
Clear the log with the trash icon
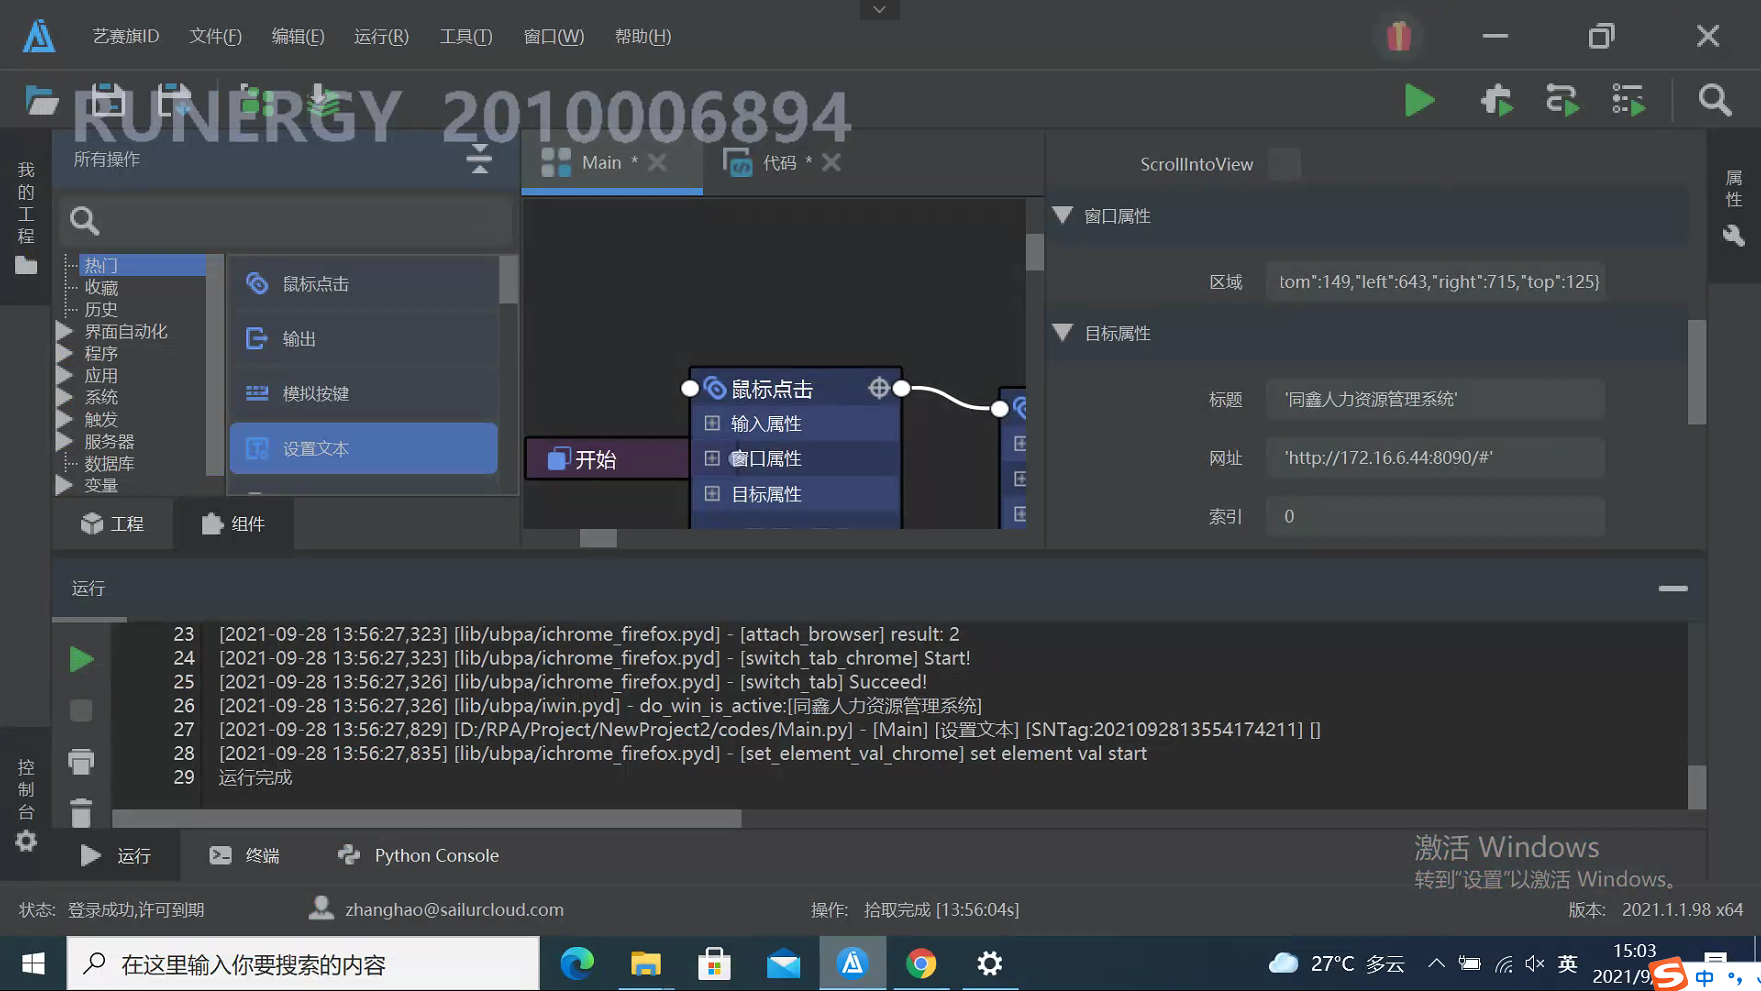point(81,812)
